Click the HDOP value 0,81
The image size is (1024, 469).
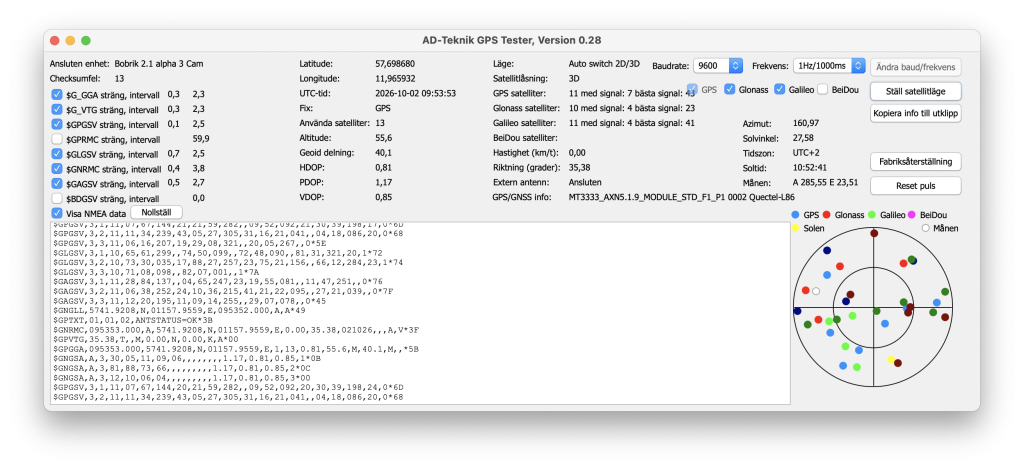(x=384, y=167)
